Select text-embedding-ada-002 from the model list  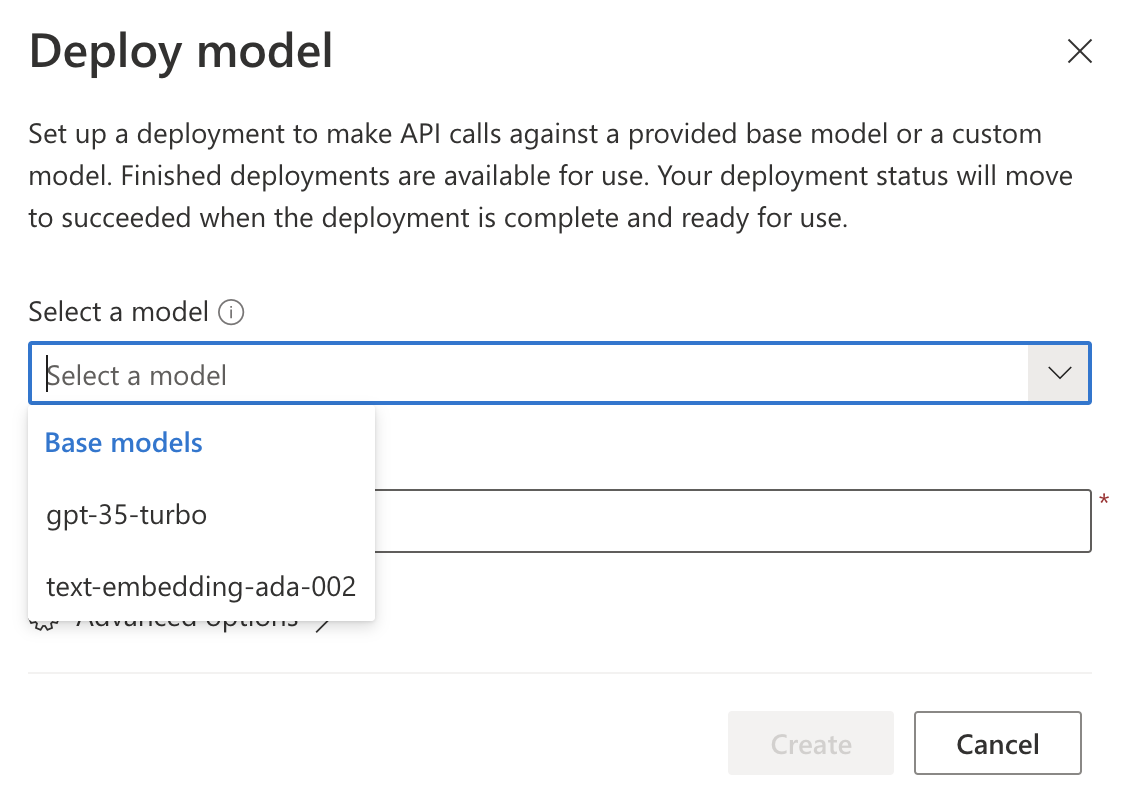click(x=200, y=586)
